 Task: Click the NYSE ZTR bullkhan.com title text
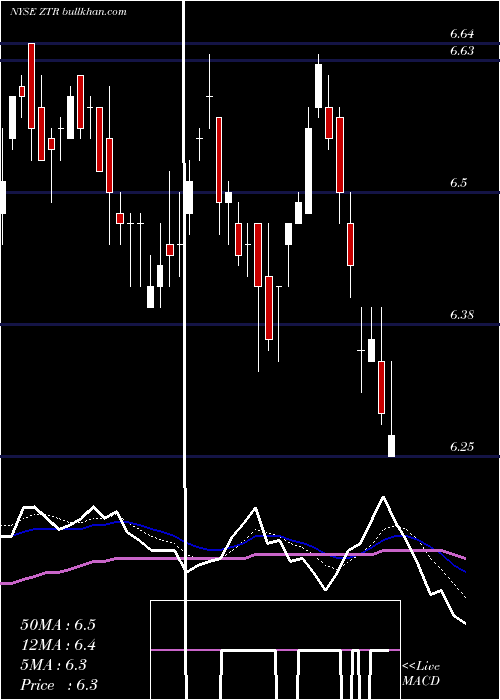coord(68,12)
